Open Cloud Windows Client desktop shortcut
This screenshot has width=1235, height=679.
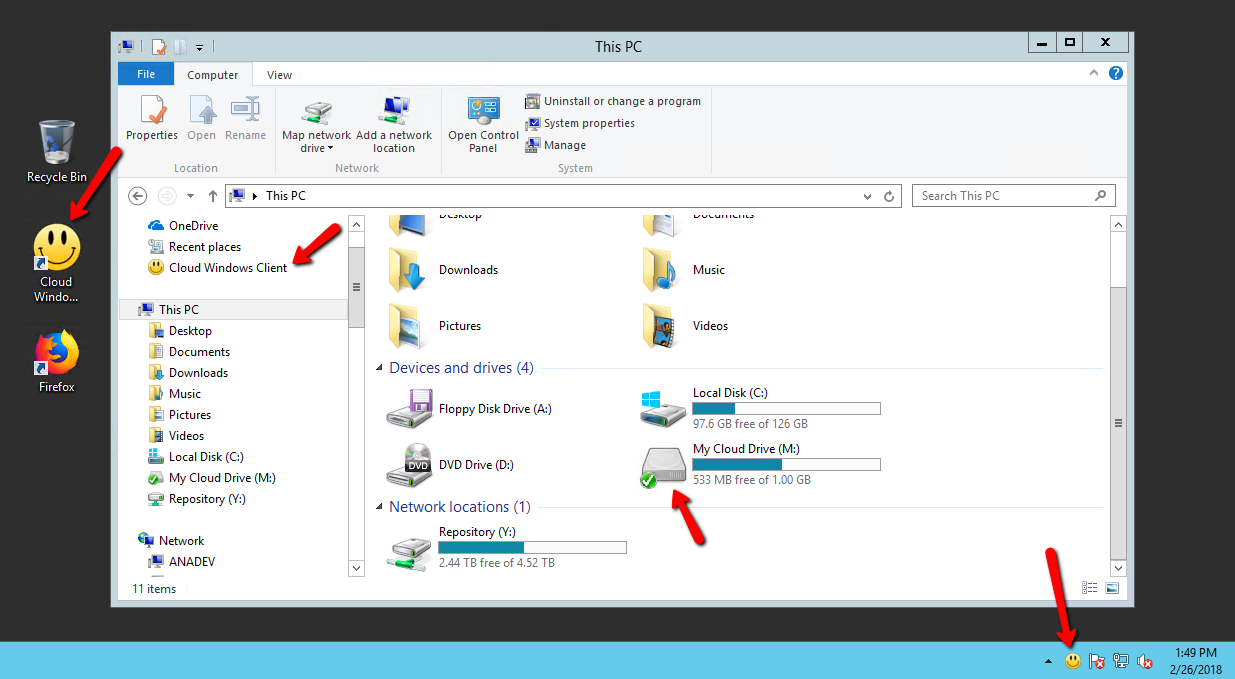(x=57, y=250)
